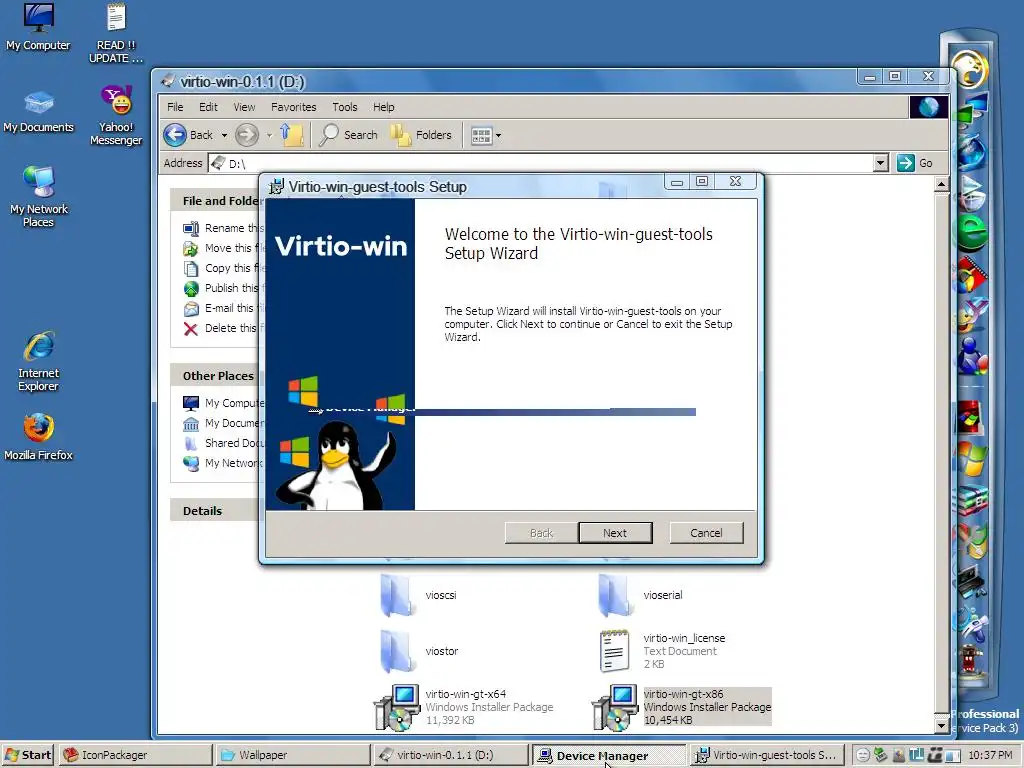Open My Network Places desktop icon
1024x768 pixels.
click(39, 196)
